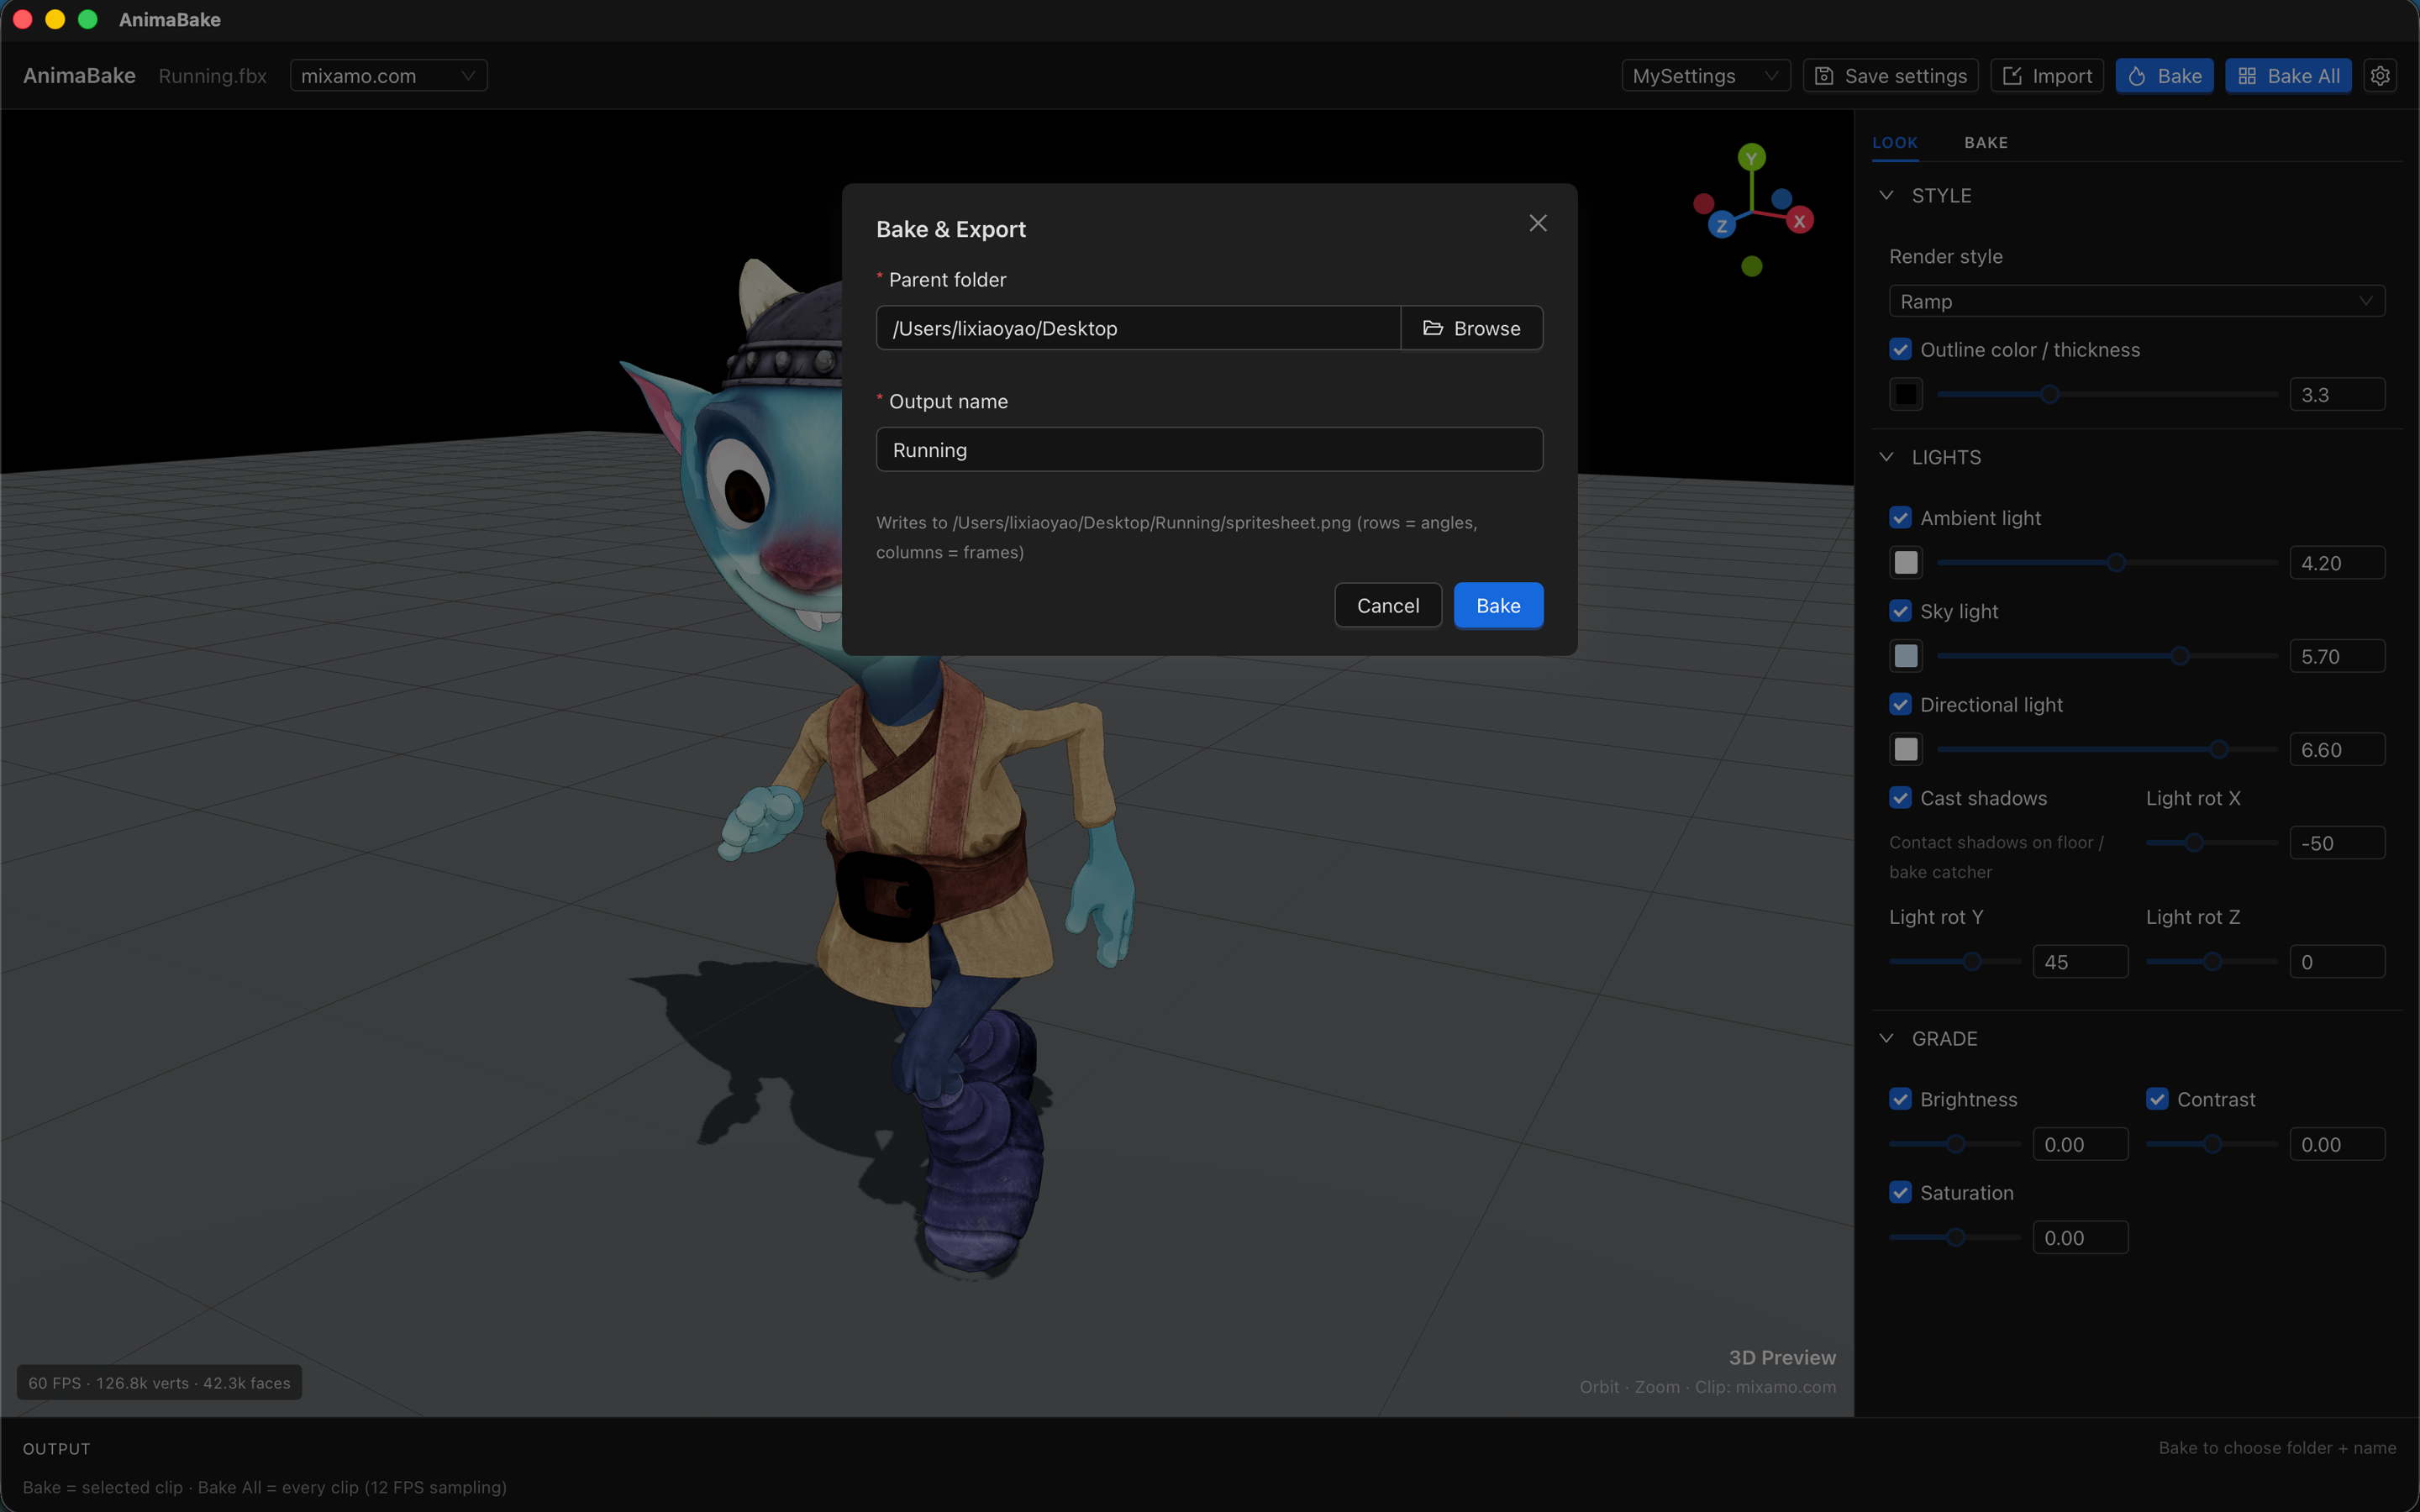Image resolution: width=2420 pixels, height=1512 pixels.
Task: Click the negative X red gizmo dot
Action: tap(1704, 204)
